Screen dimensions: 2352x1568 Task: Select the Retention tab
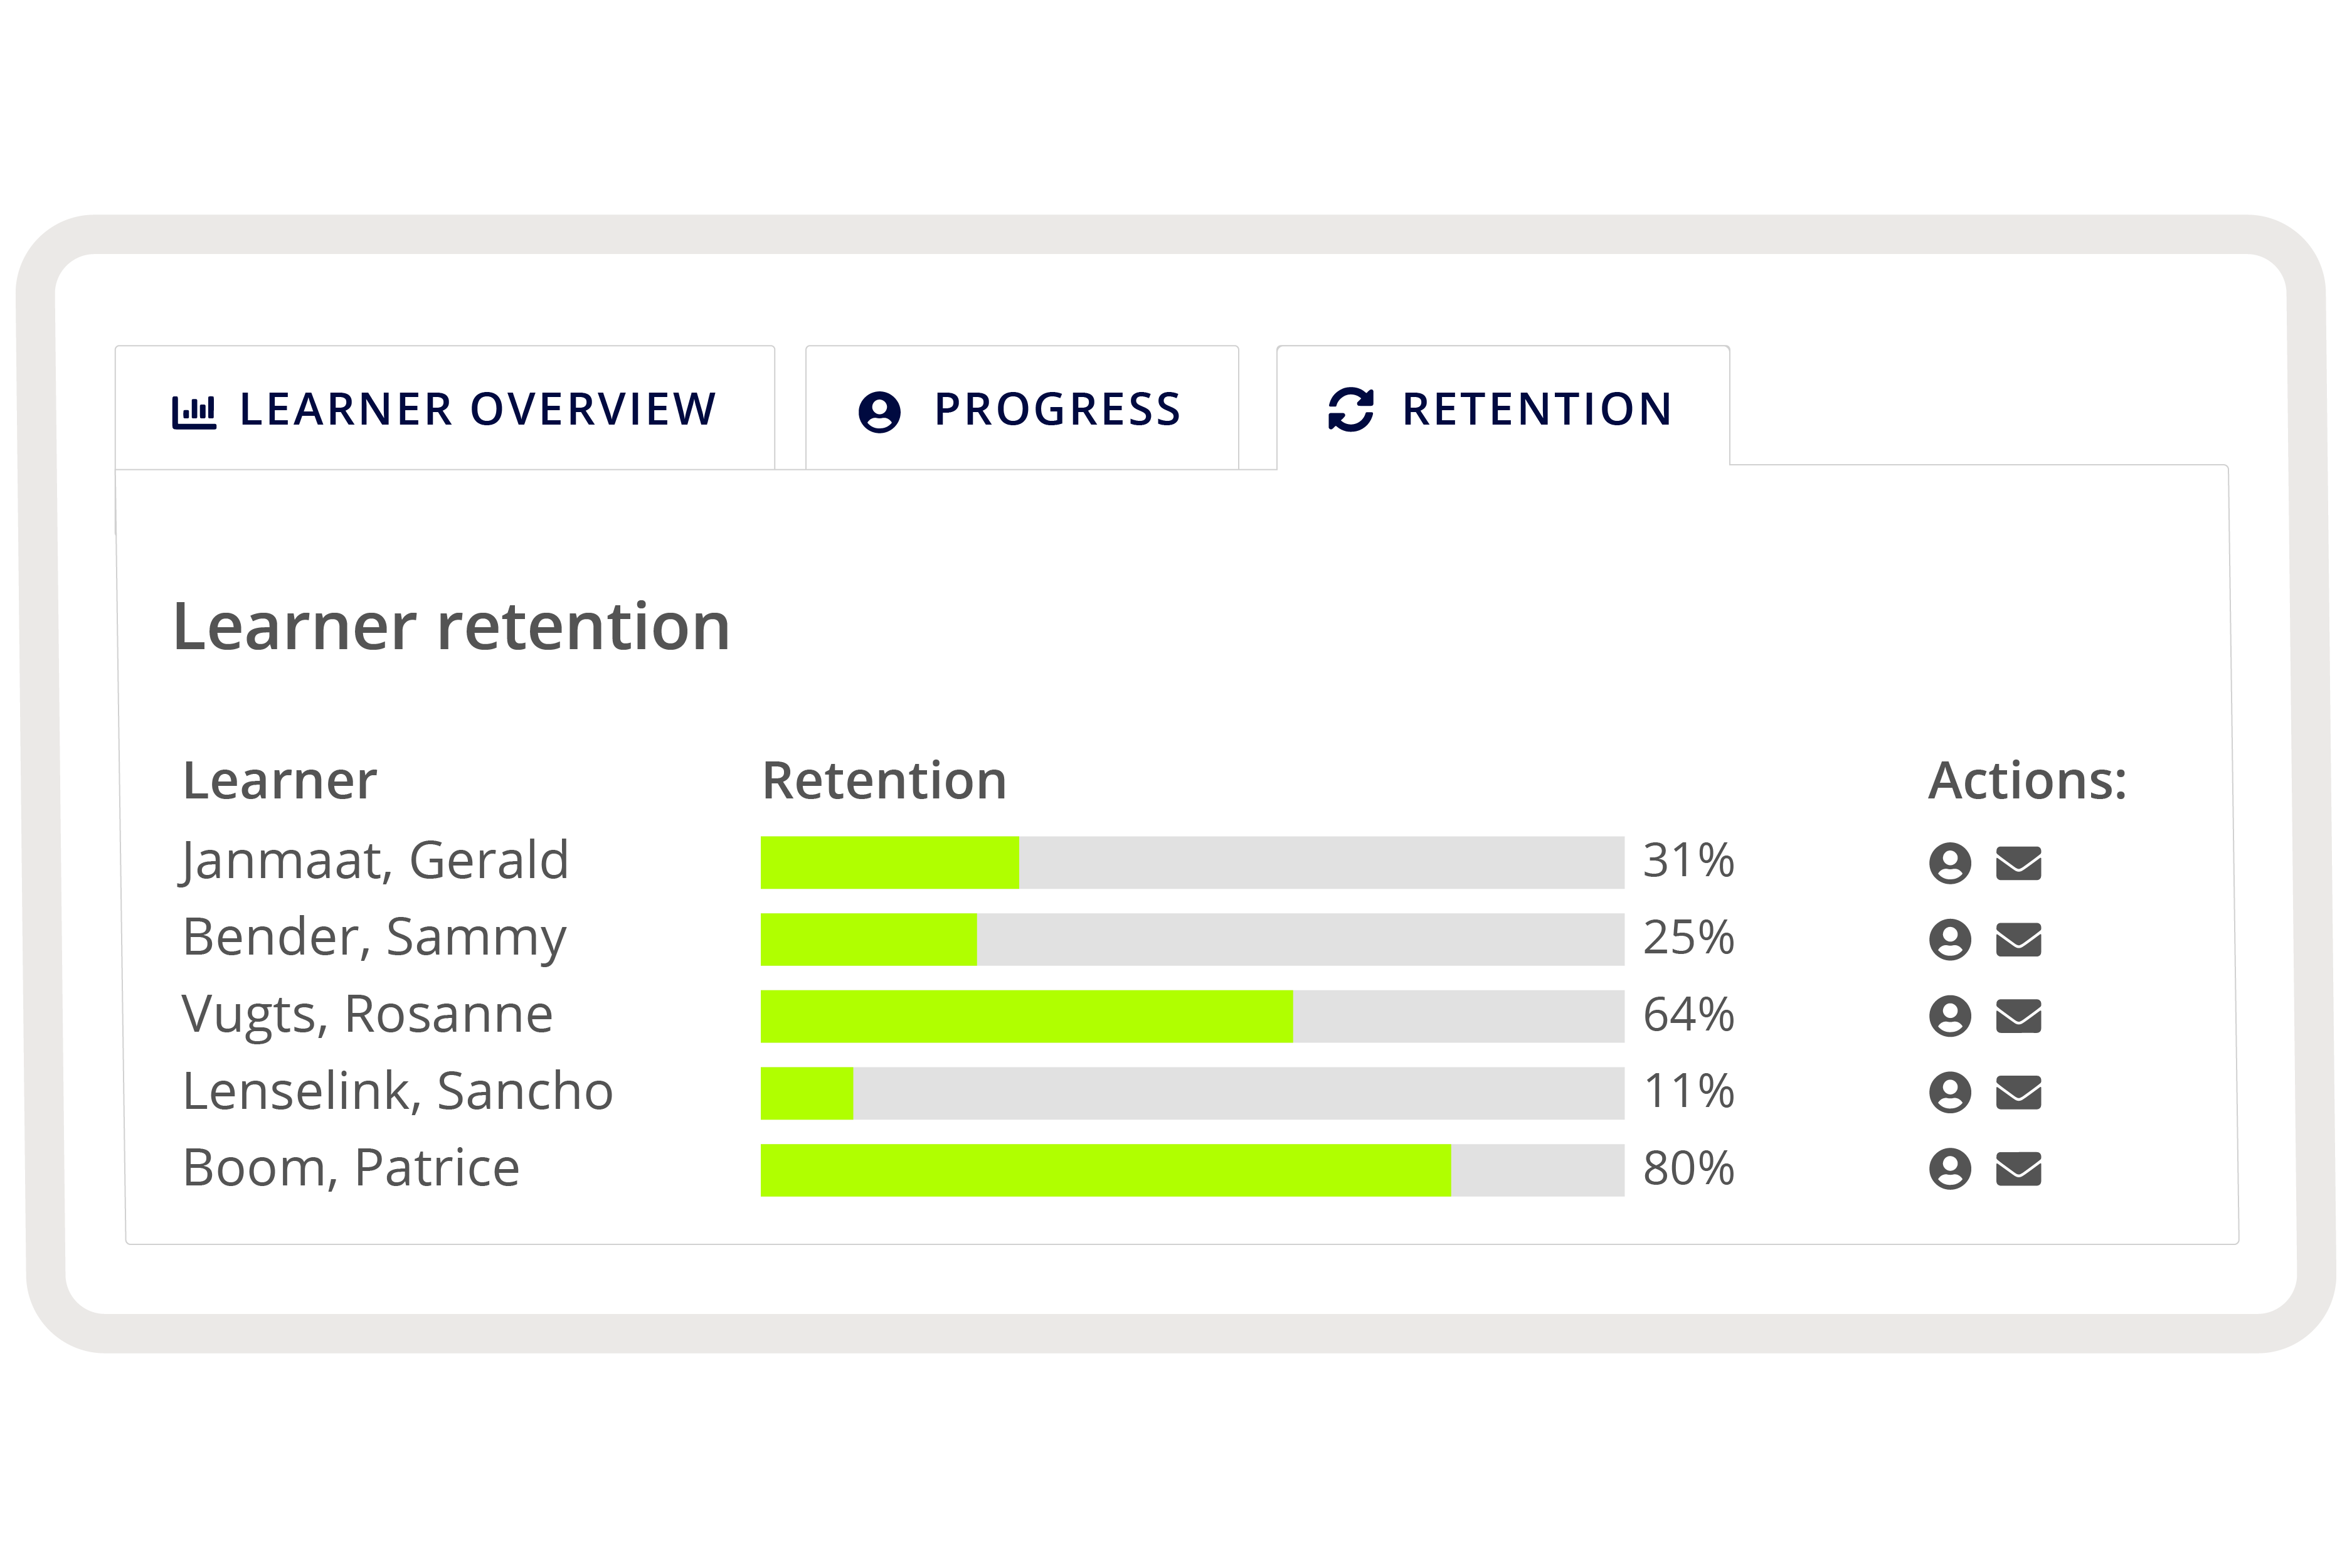1502,409
